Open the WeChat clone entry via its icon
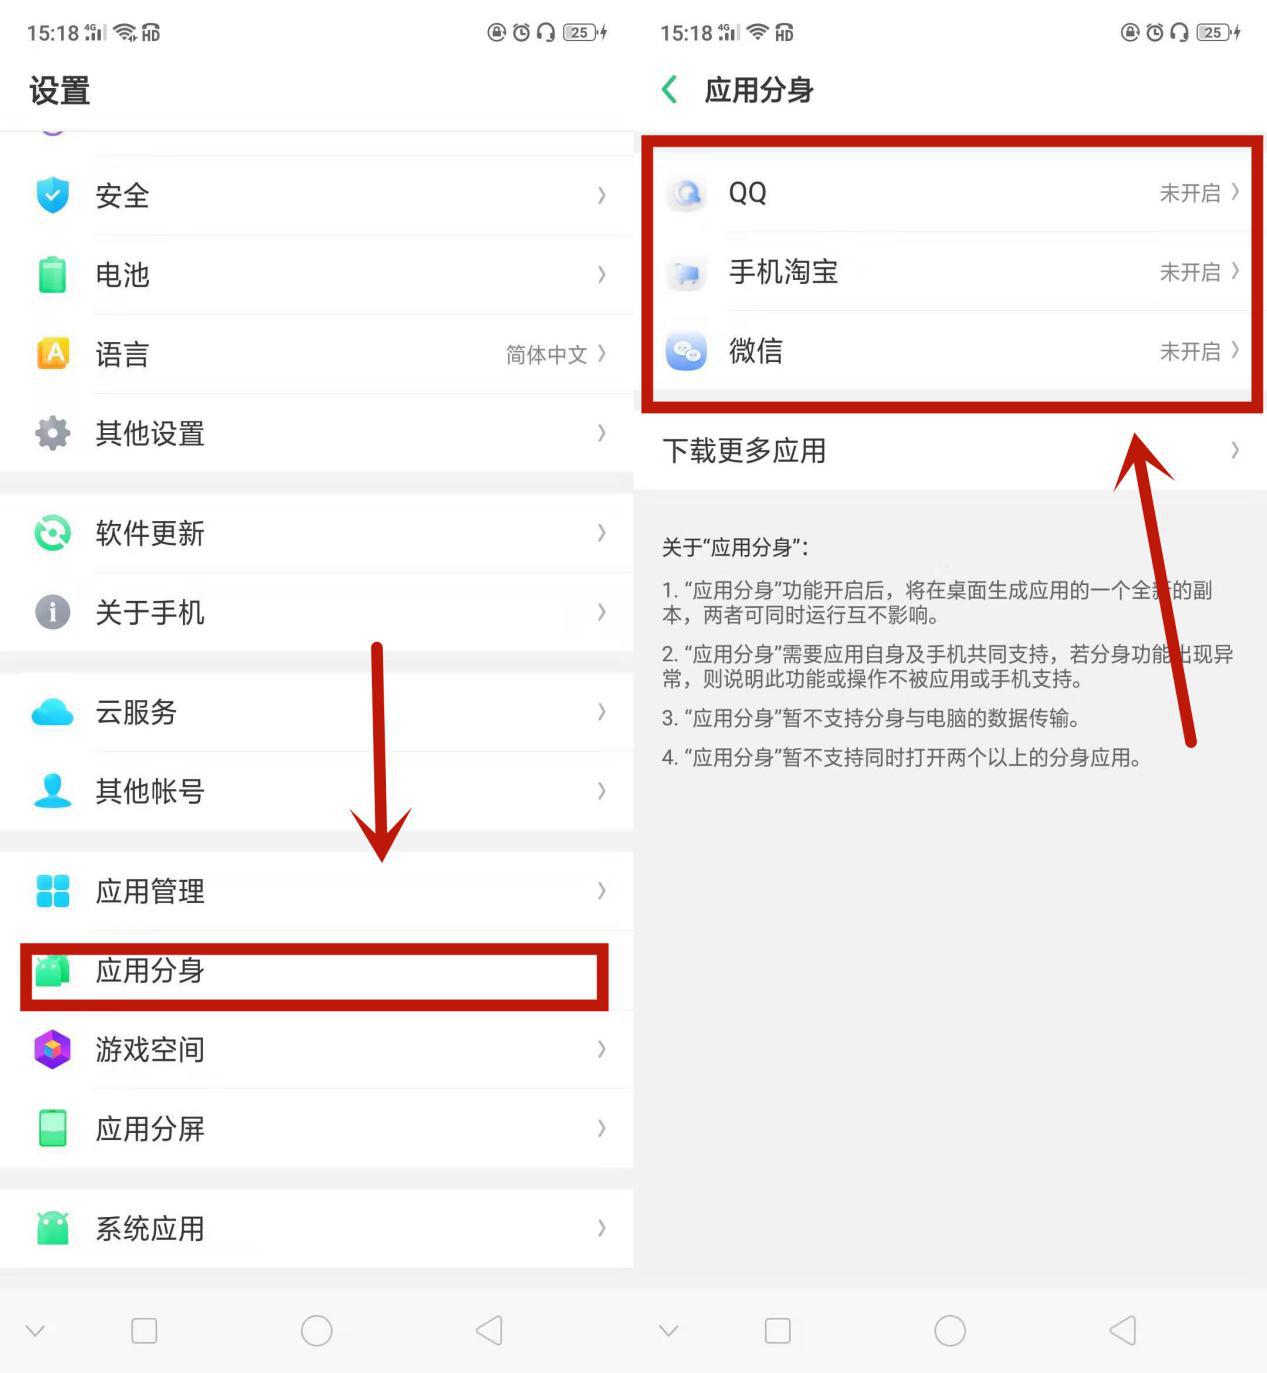The image size is (1267, 1373). [x=686, y=352]
